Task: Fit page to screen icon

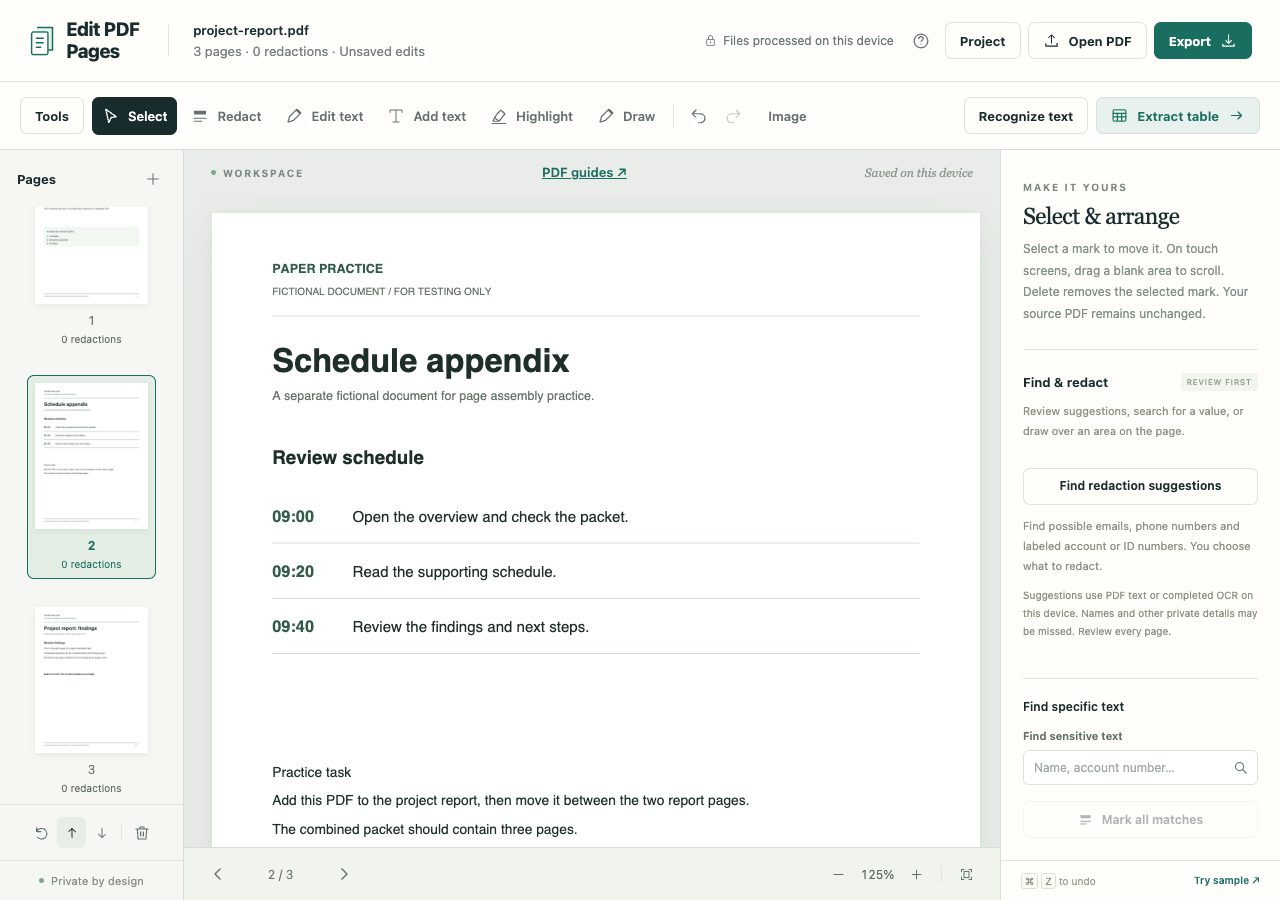Action: pyautogui.click(x=966, y=874)
